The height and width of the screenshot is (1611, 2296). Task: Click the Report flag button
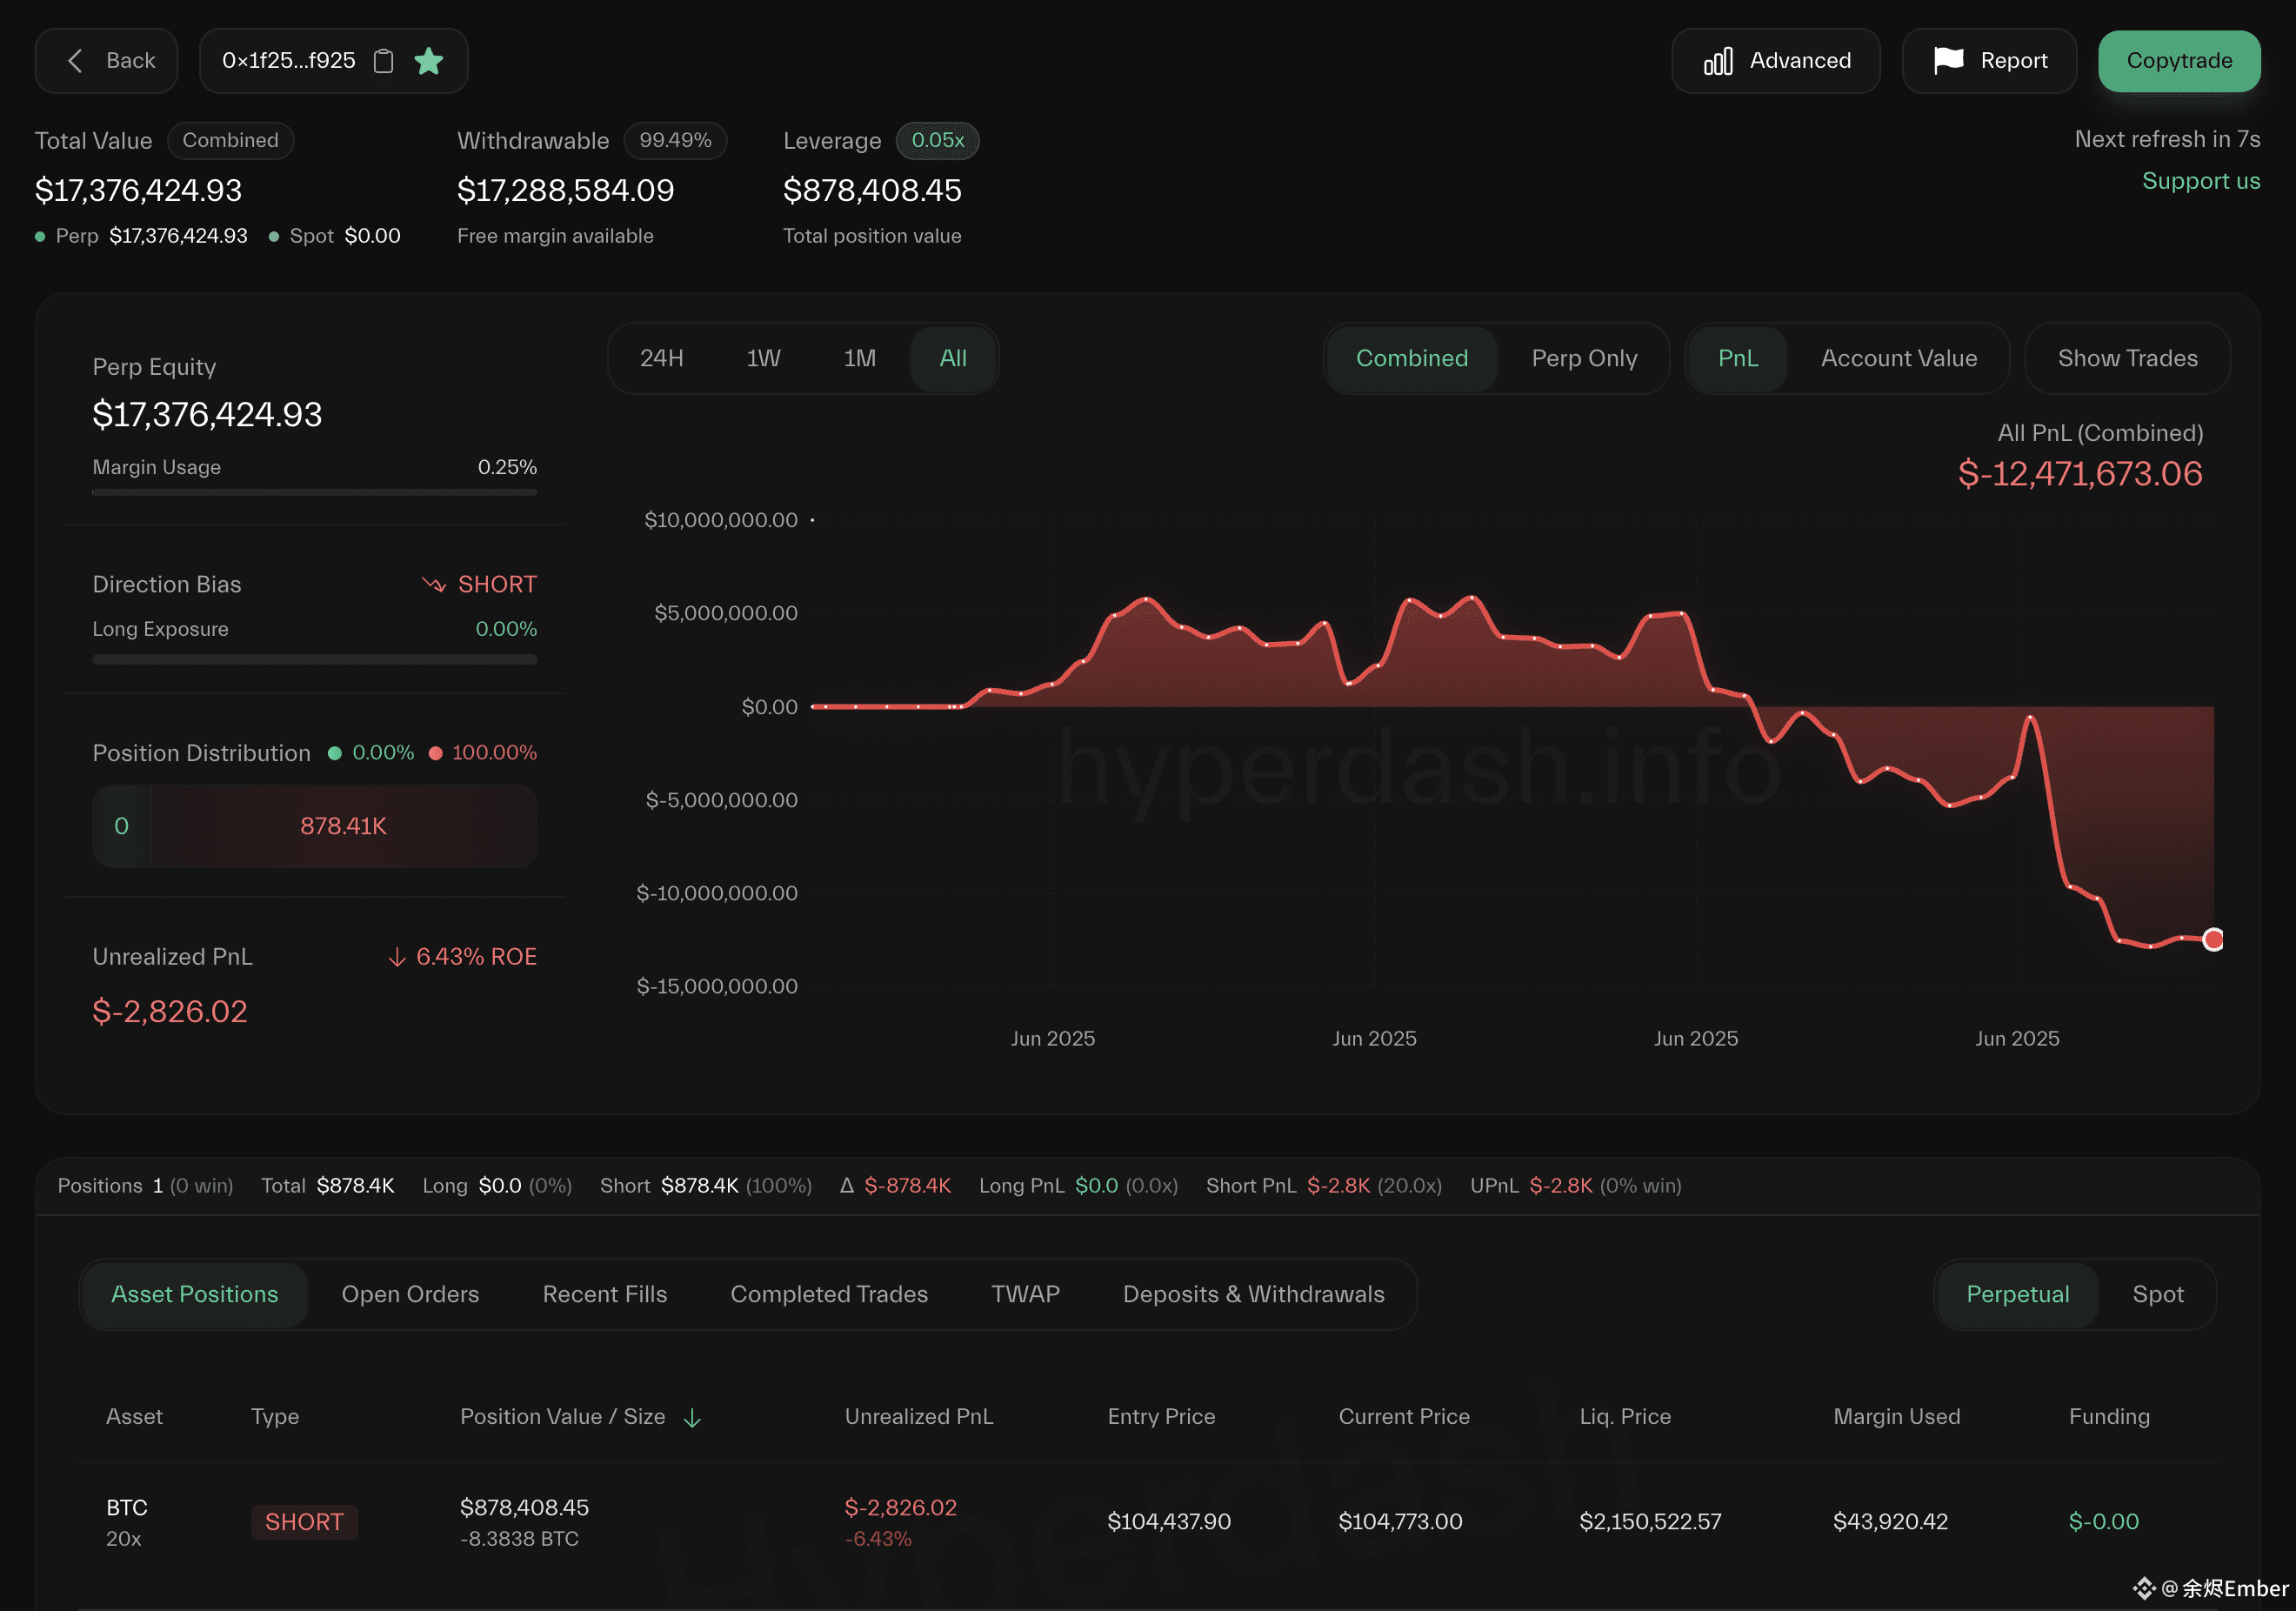(1988, 61)
